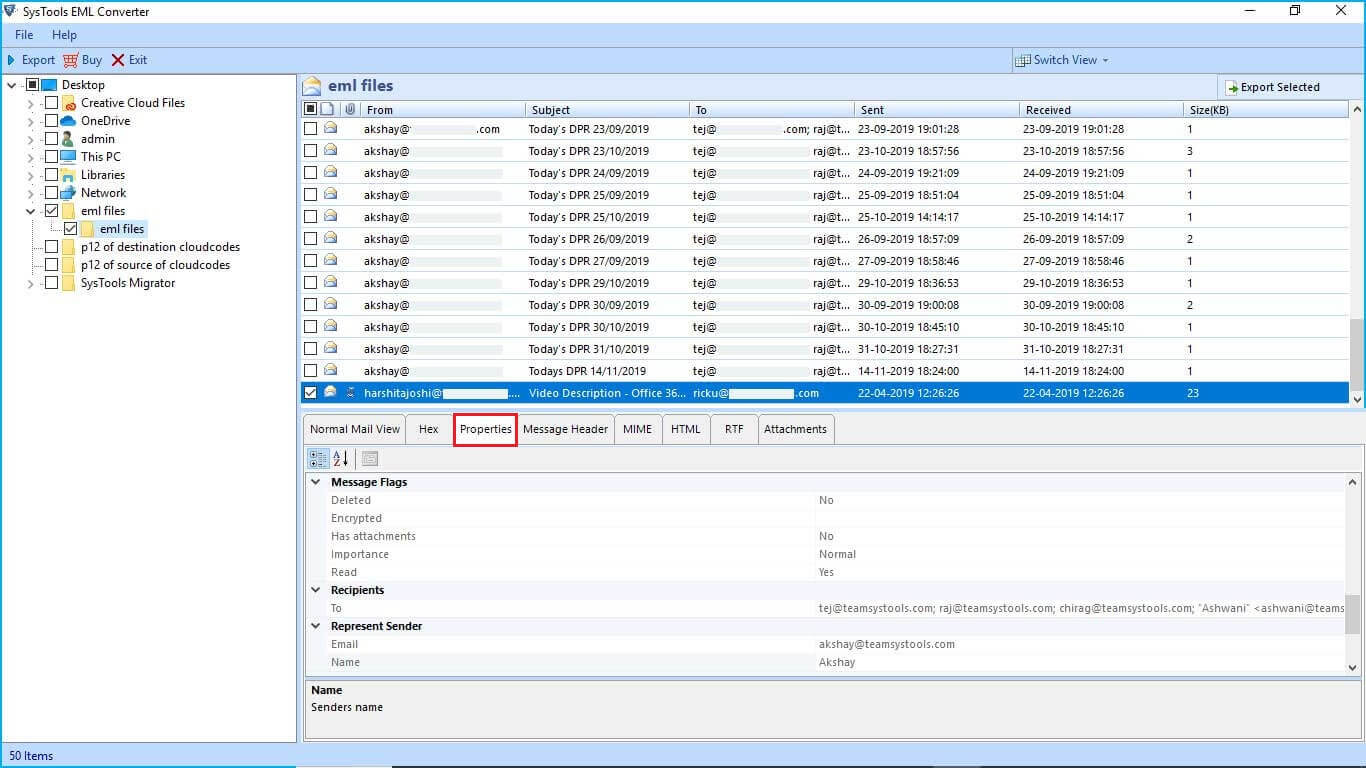Click envelope icon of Today's DPR 25/10/2019 row
1366x768 pixels.
330,217
